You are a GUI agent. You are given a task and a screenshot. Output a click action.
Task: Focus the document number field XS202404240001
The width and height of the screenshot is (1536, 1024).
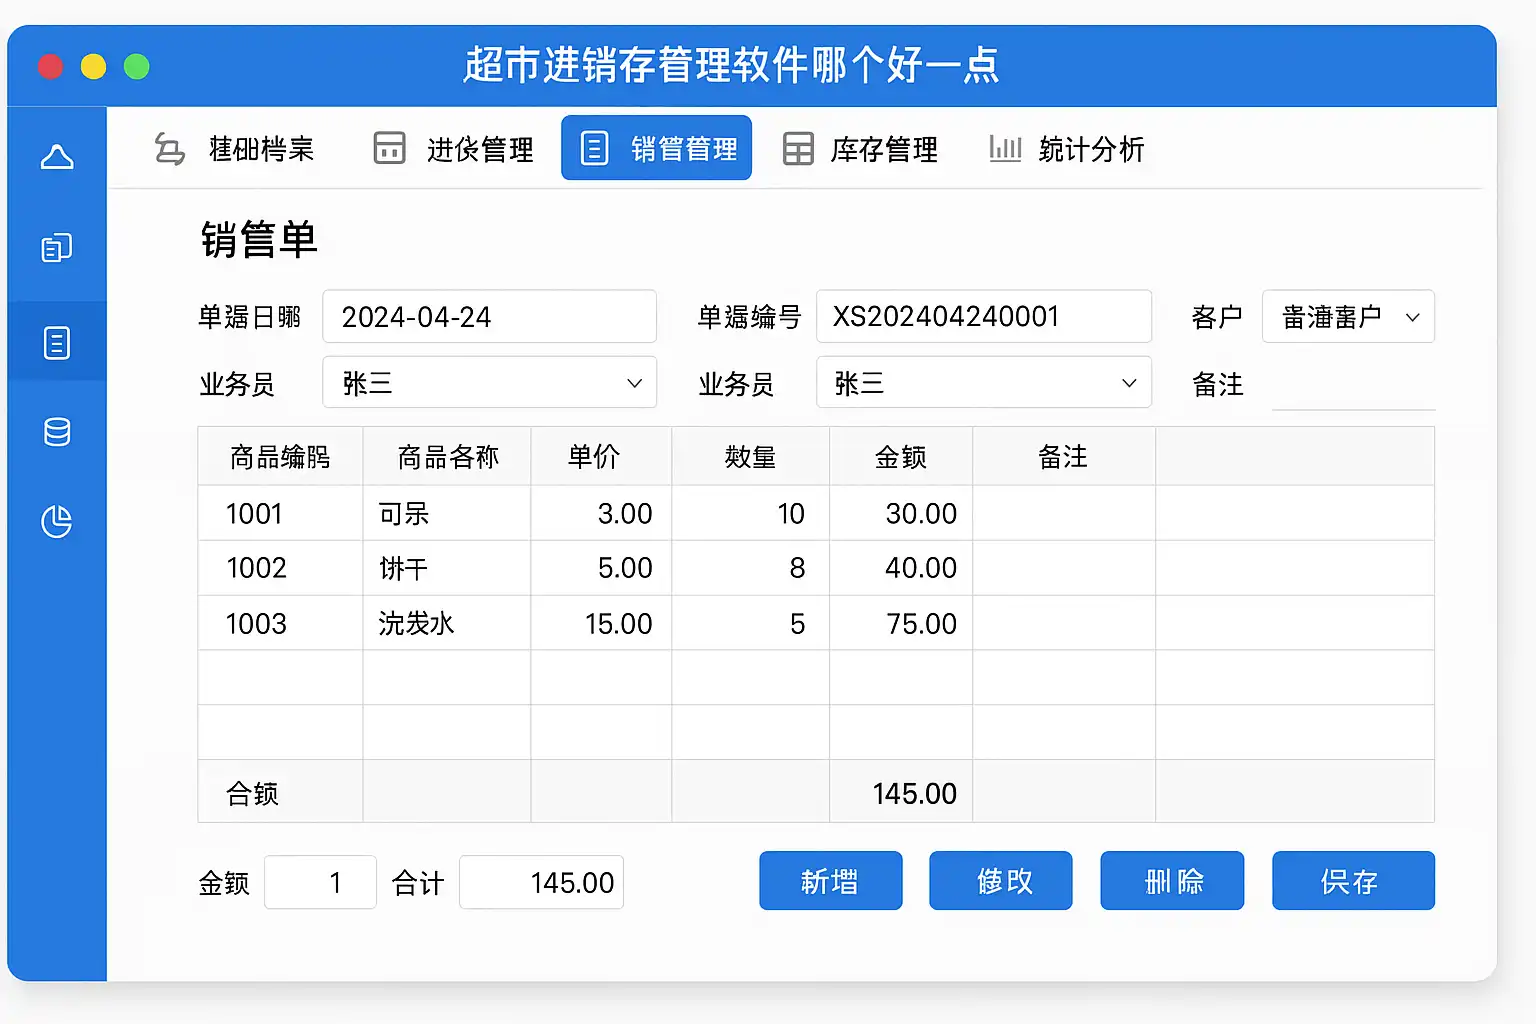coord(983,317)
